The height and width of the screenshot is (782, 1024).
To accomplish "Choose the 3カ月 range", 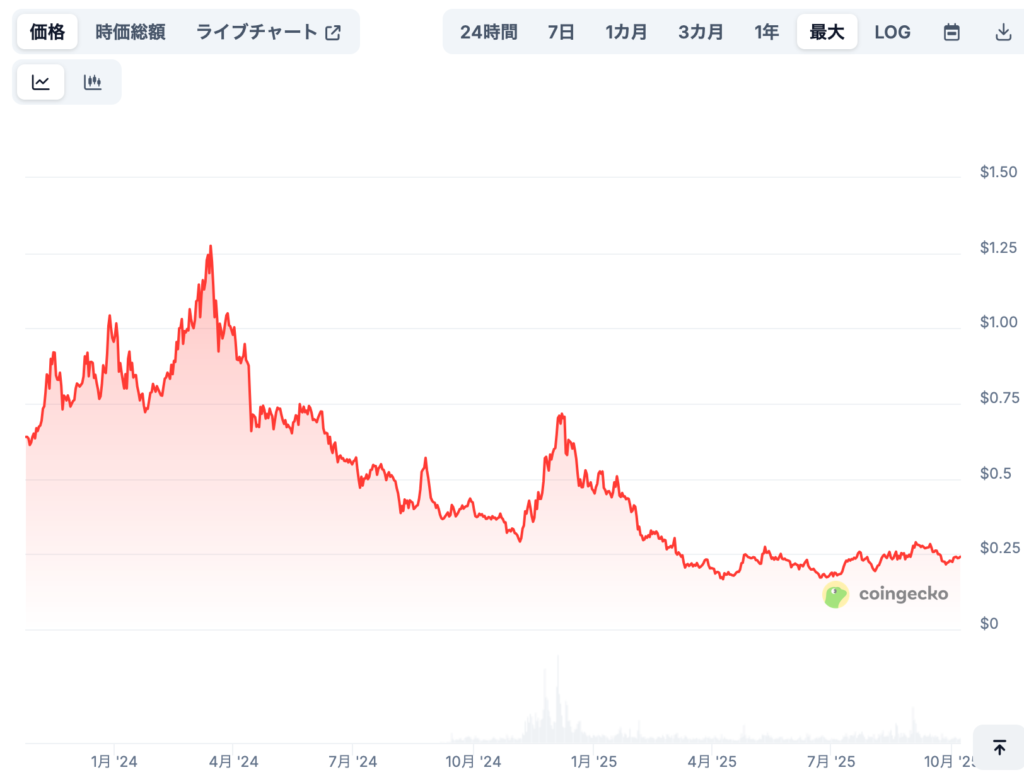I will [x=700, y=32].
